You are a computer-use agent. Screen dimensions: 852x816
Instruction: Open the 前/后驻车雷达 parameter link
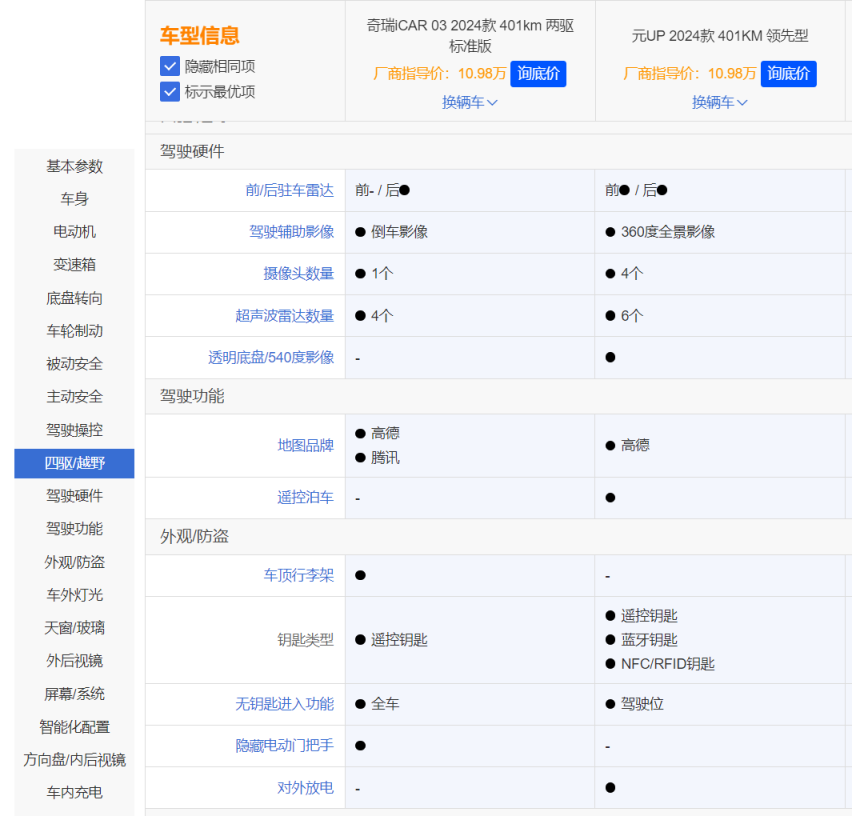290,190
